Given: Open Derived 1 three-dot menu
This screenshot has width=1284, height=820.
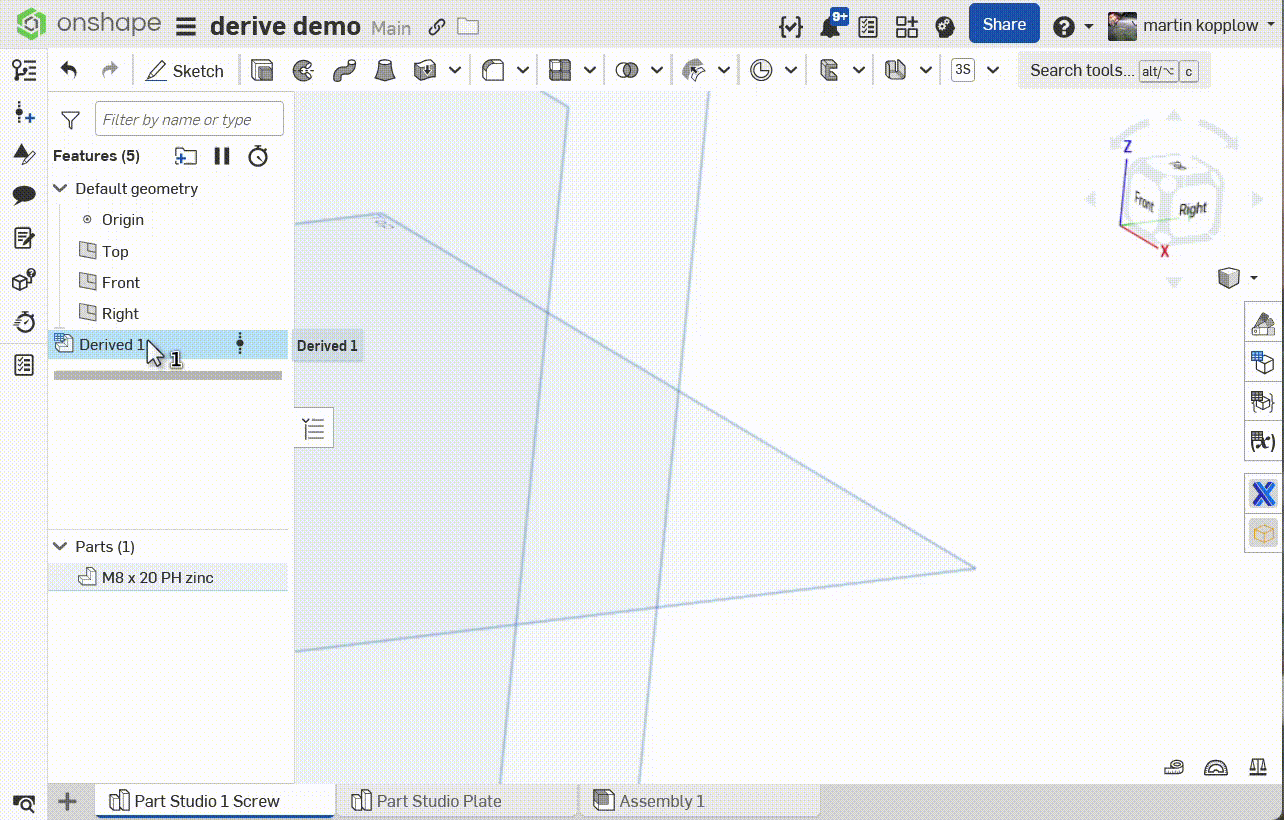Looking at the screenshot, I should (x=240, y=344).
